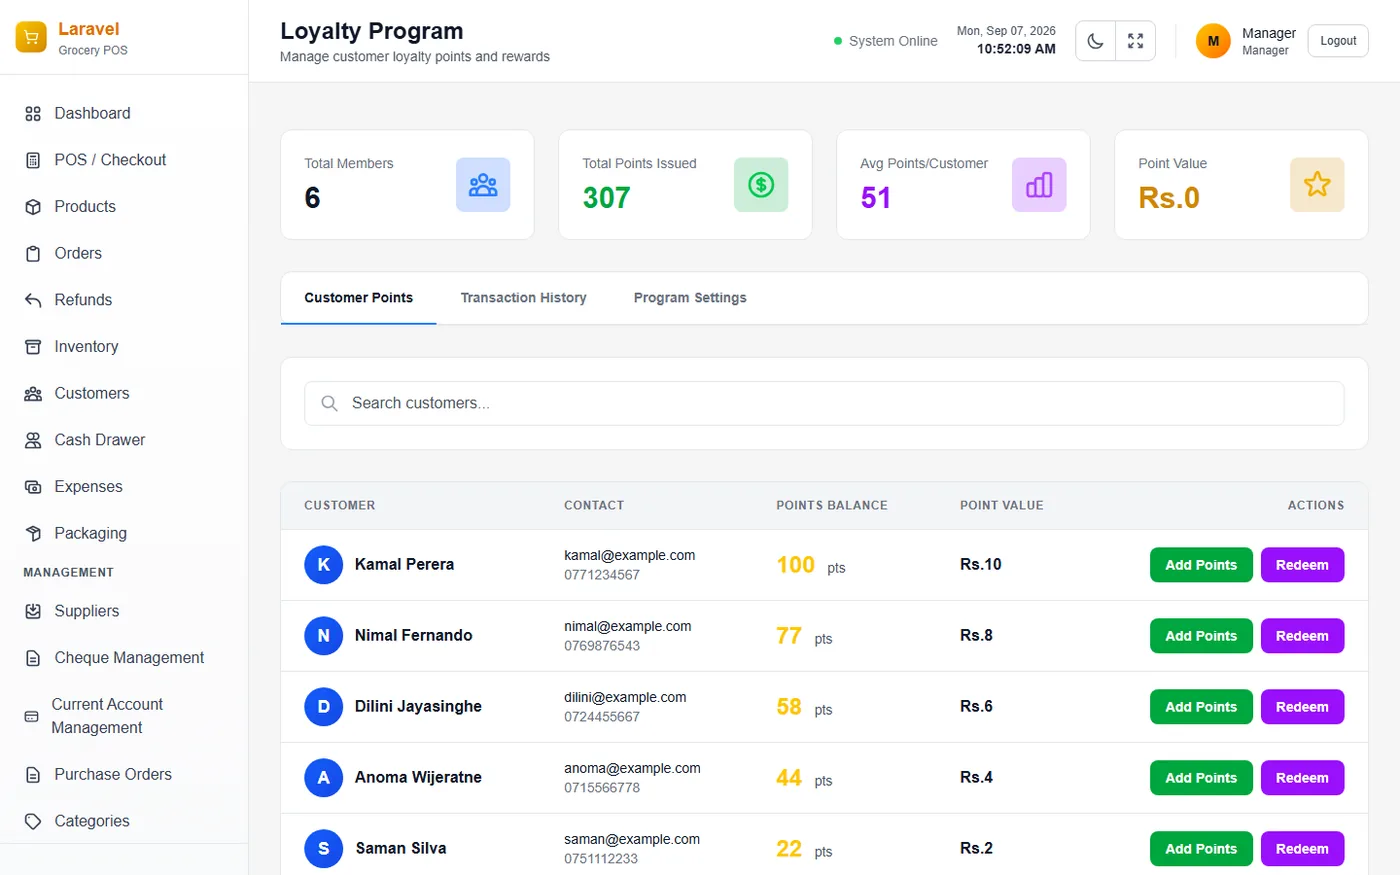Click the Laravel shopping cart logo icon
The height and width of the screenshot is (875, 1400).
[31, 38]
